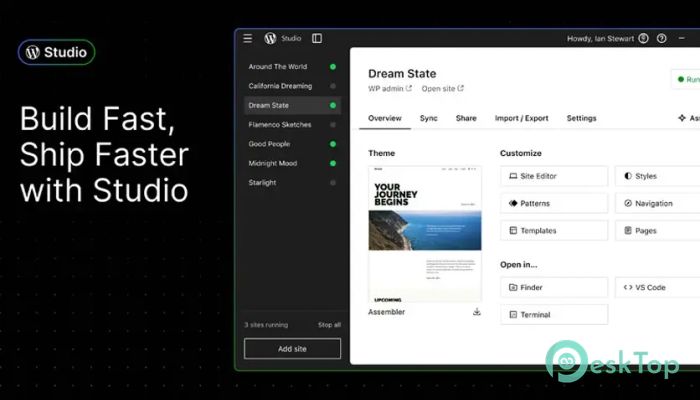Open the Settings tab
The height and width of the screenshot is (400, 700).
pos(581,118)
